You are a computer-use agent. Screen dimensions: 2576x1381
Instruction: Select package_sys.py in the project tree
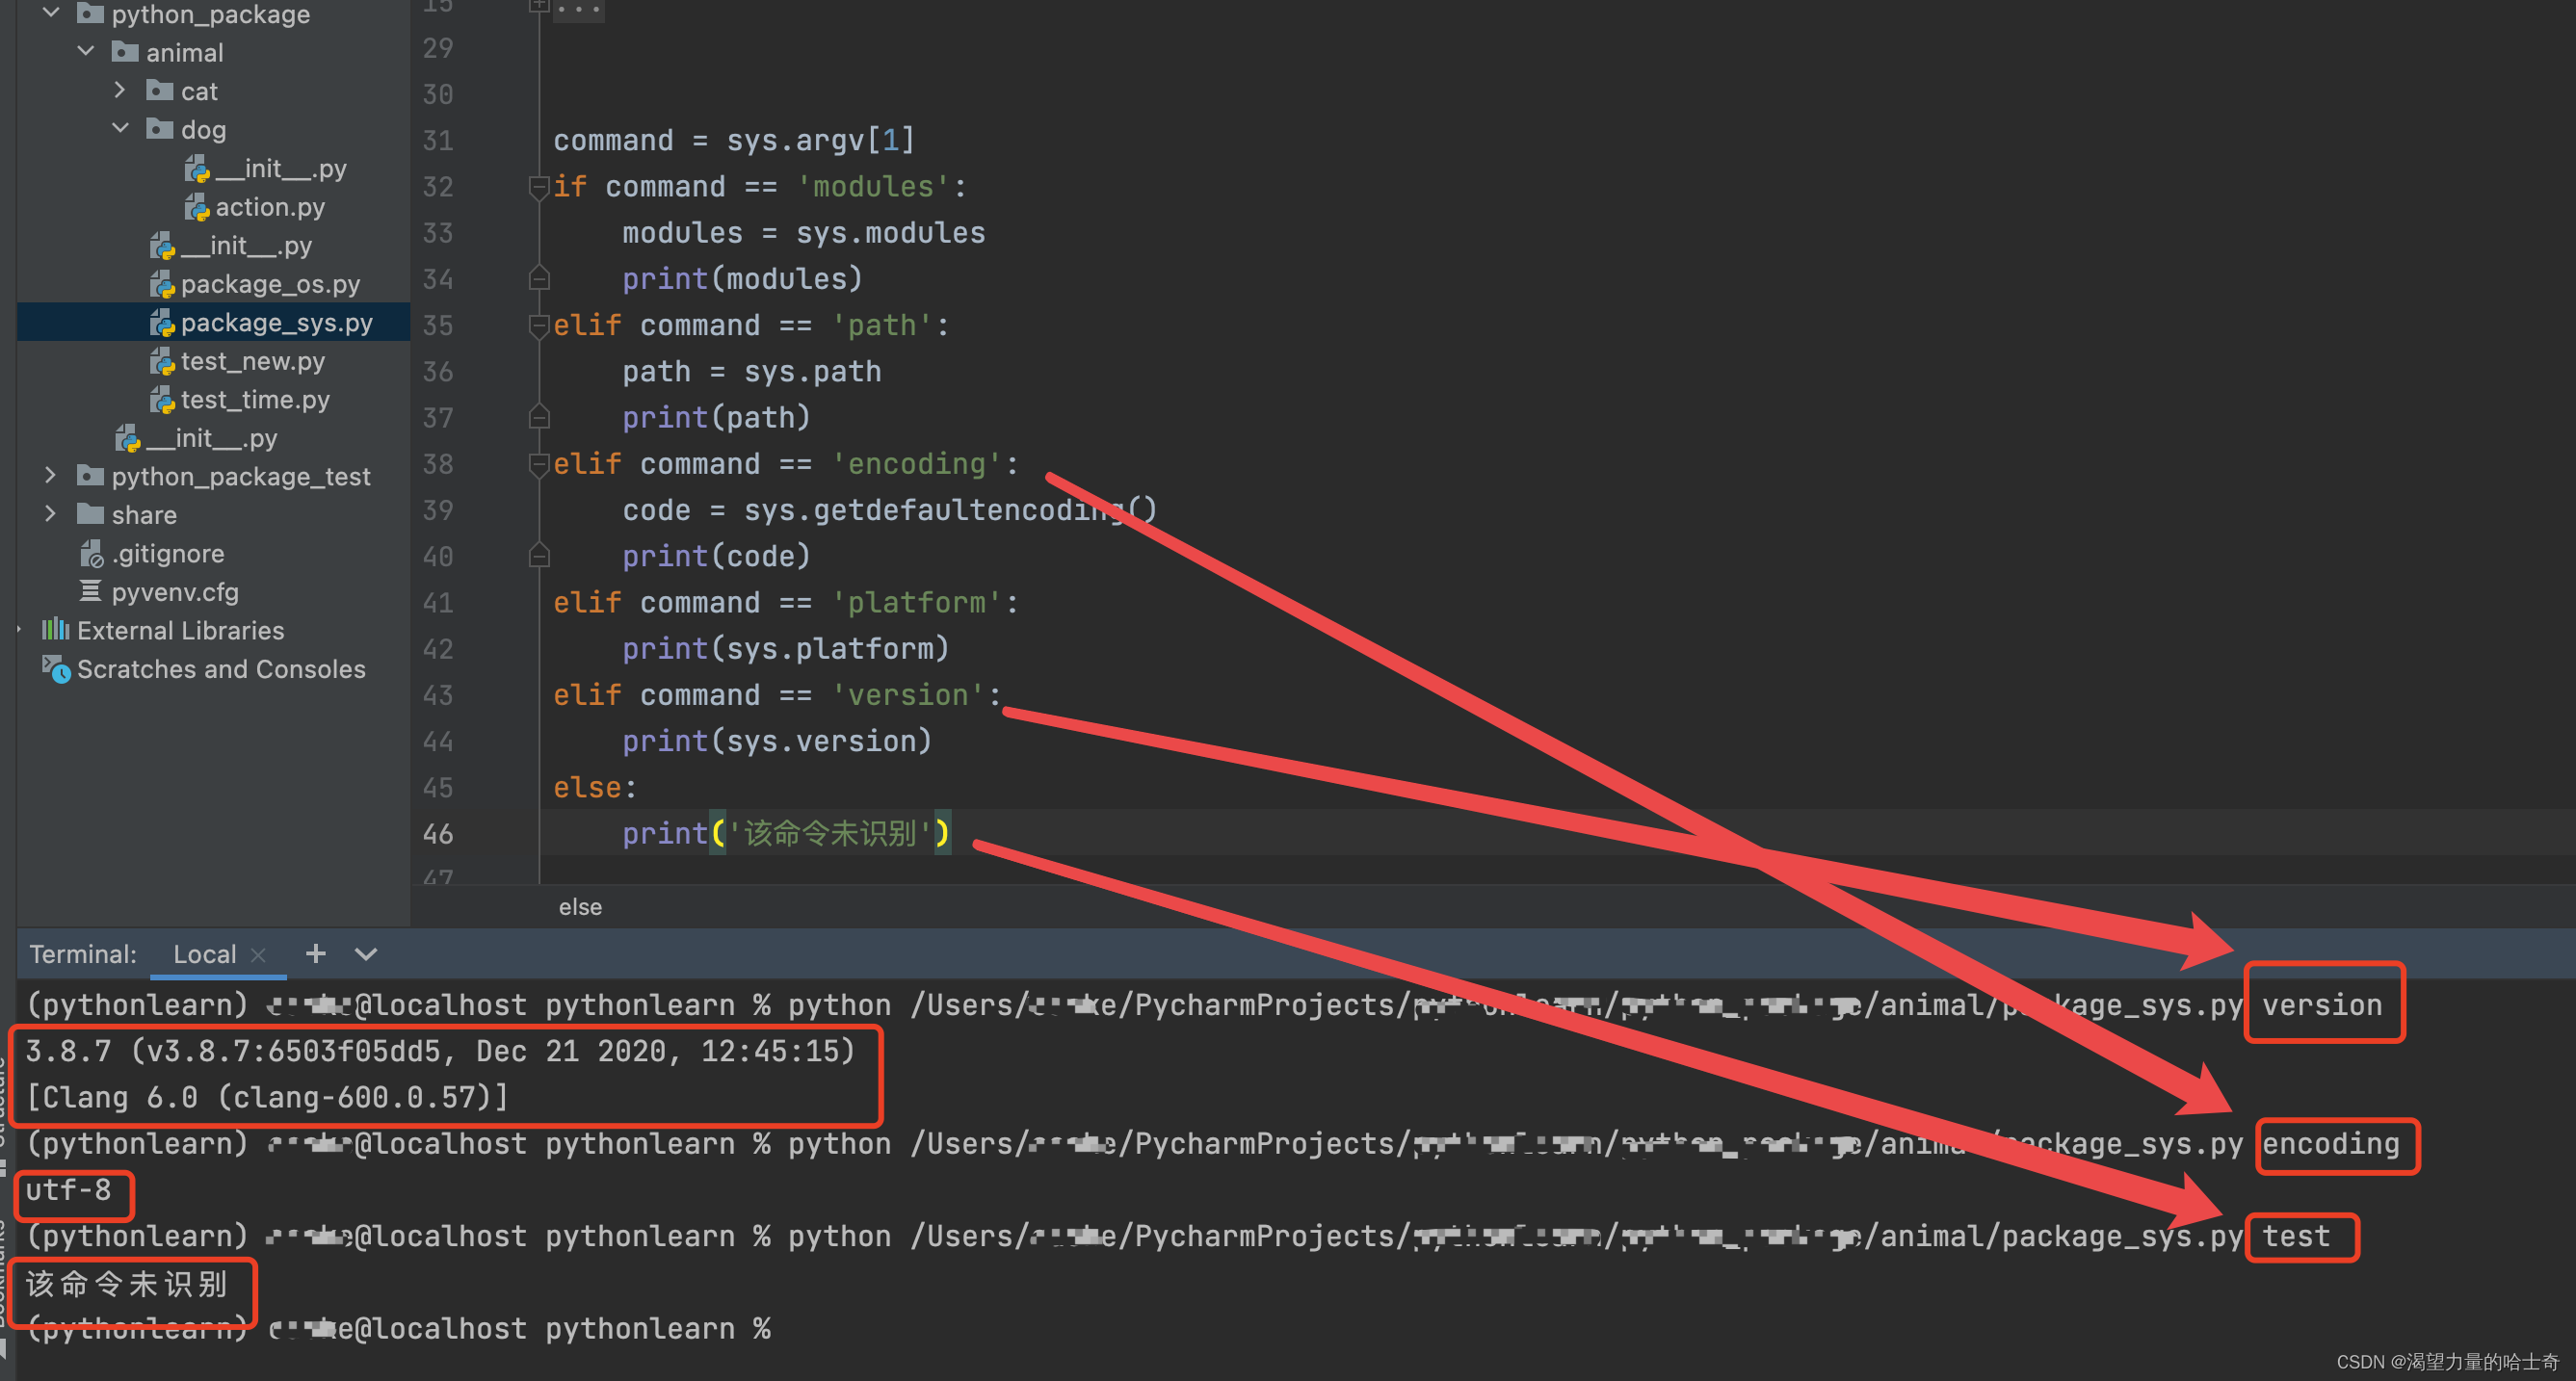[x=276, y=323]
